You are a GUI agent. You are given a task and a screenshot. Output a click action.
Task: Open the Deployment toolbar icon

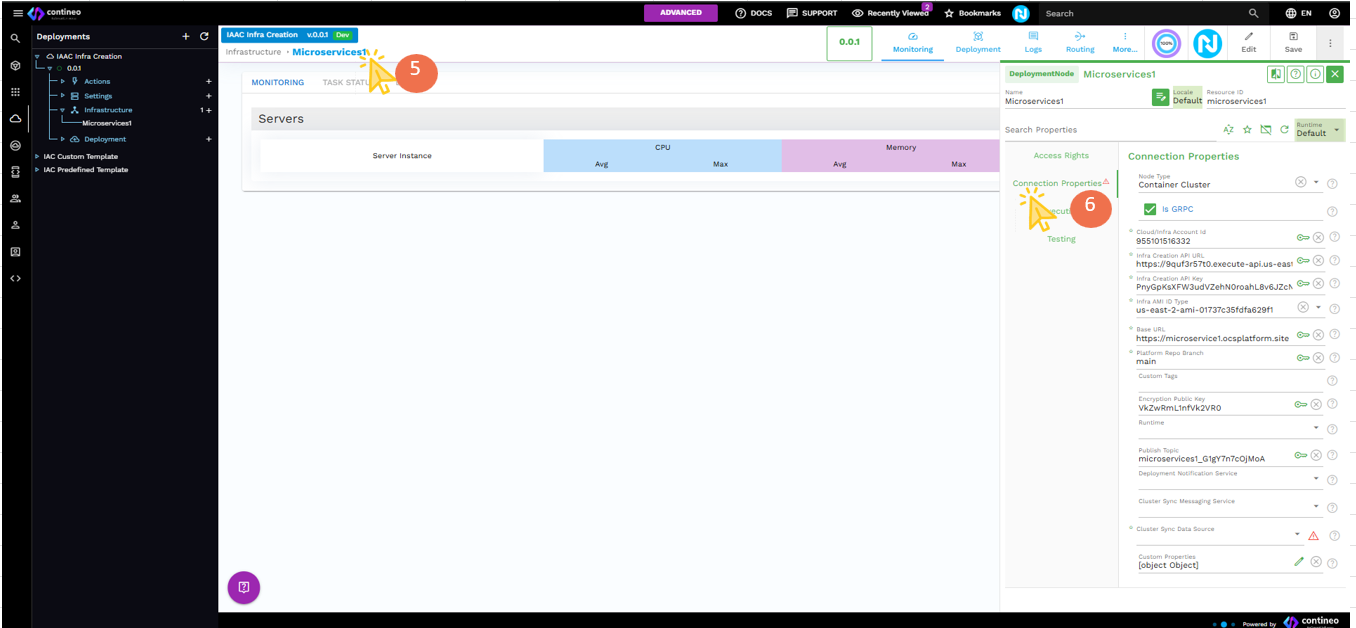(977, 36)
